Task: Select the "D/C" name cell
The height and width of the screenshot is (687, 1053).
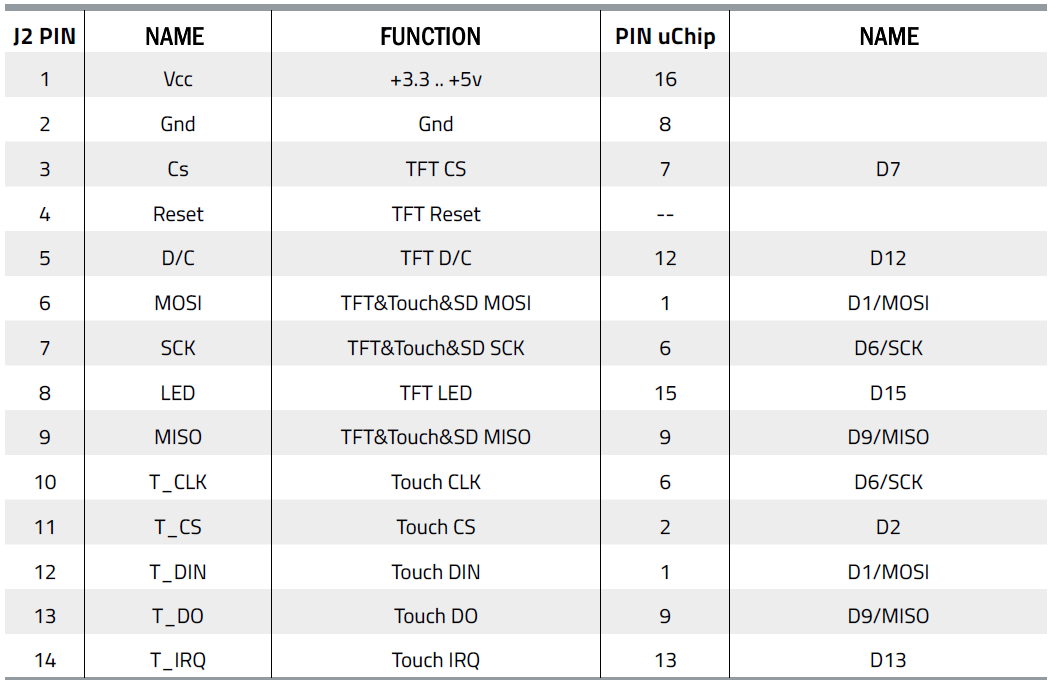Action: pyautogui.click(x=178, y=258)
